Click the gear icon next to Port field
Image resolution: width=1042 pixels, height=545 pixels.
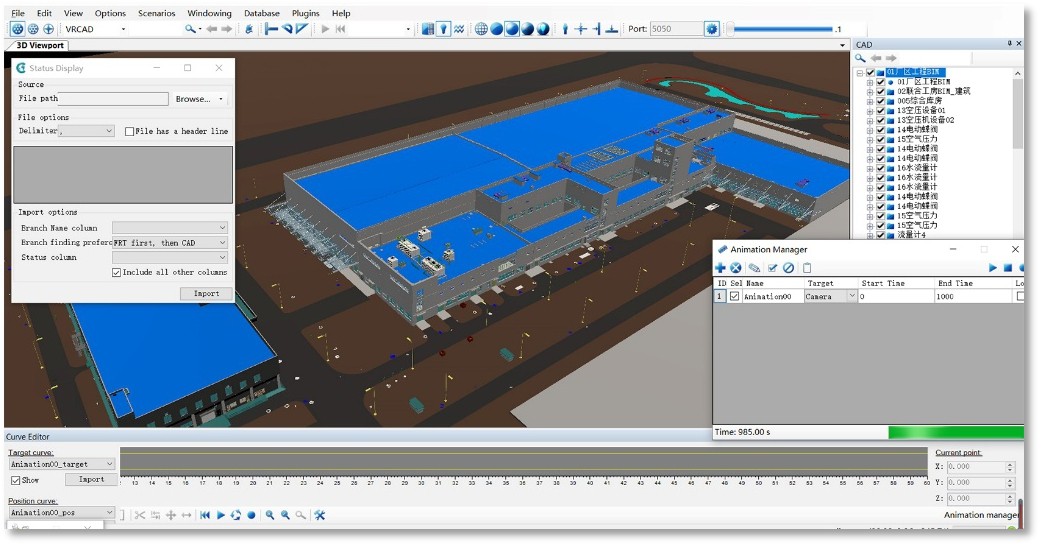pyautogui.click(x=712, y=29)
